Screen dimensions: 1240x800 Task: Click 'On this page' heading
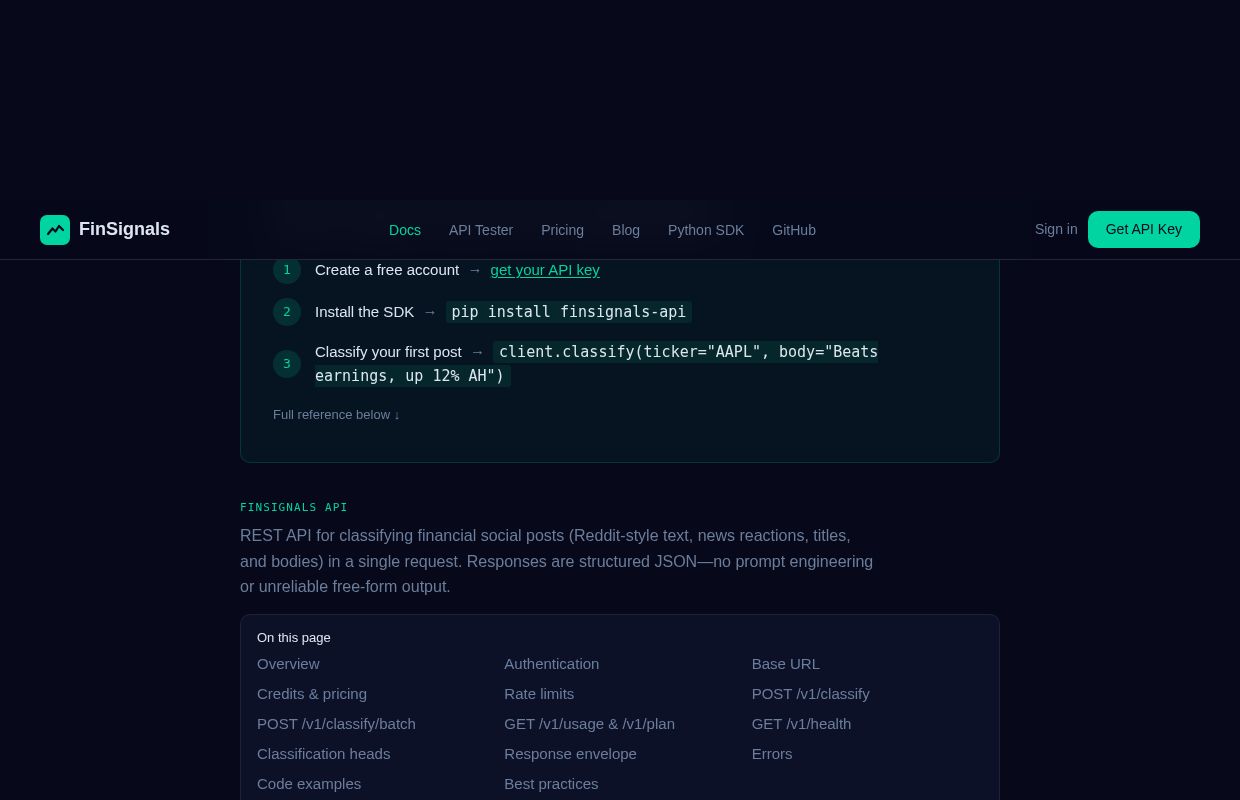[294, 638]
